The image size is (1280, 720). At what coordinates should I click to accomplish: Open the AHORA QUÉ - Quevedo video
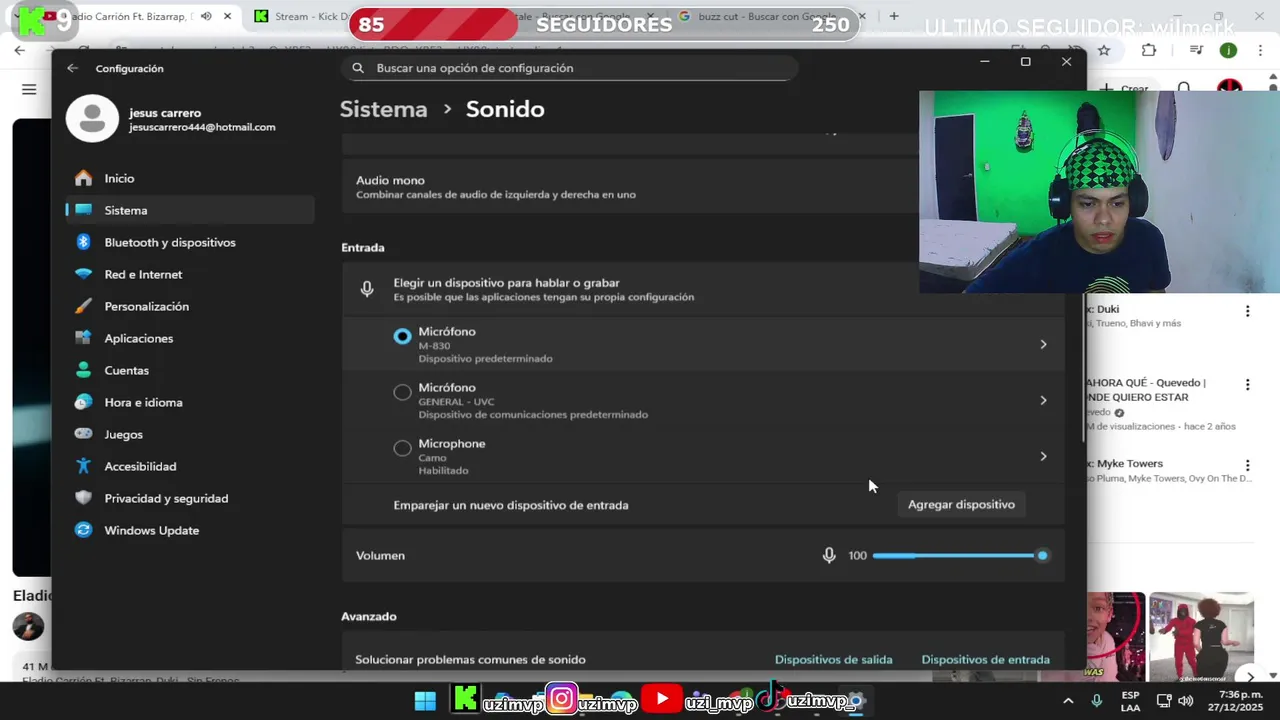(1147, 390)
